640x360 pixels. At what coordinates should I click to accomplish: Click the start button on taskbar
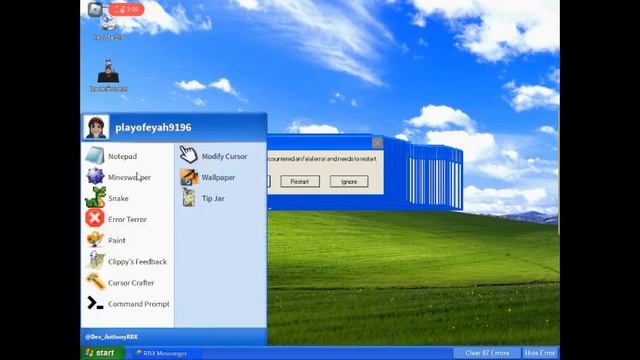(102, 353)
